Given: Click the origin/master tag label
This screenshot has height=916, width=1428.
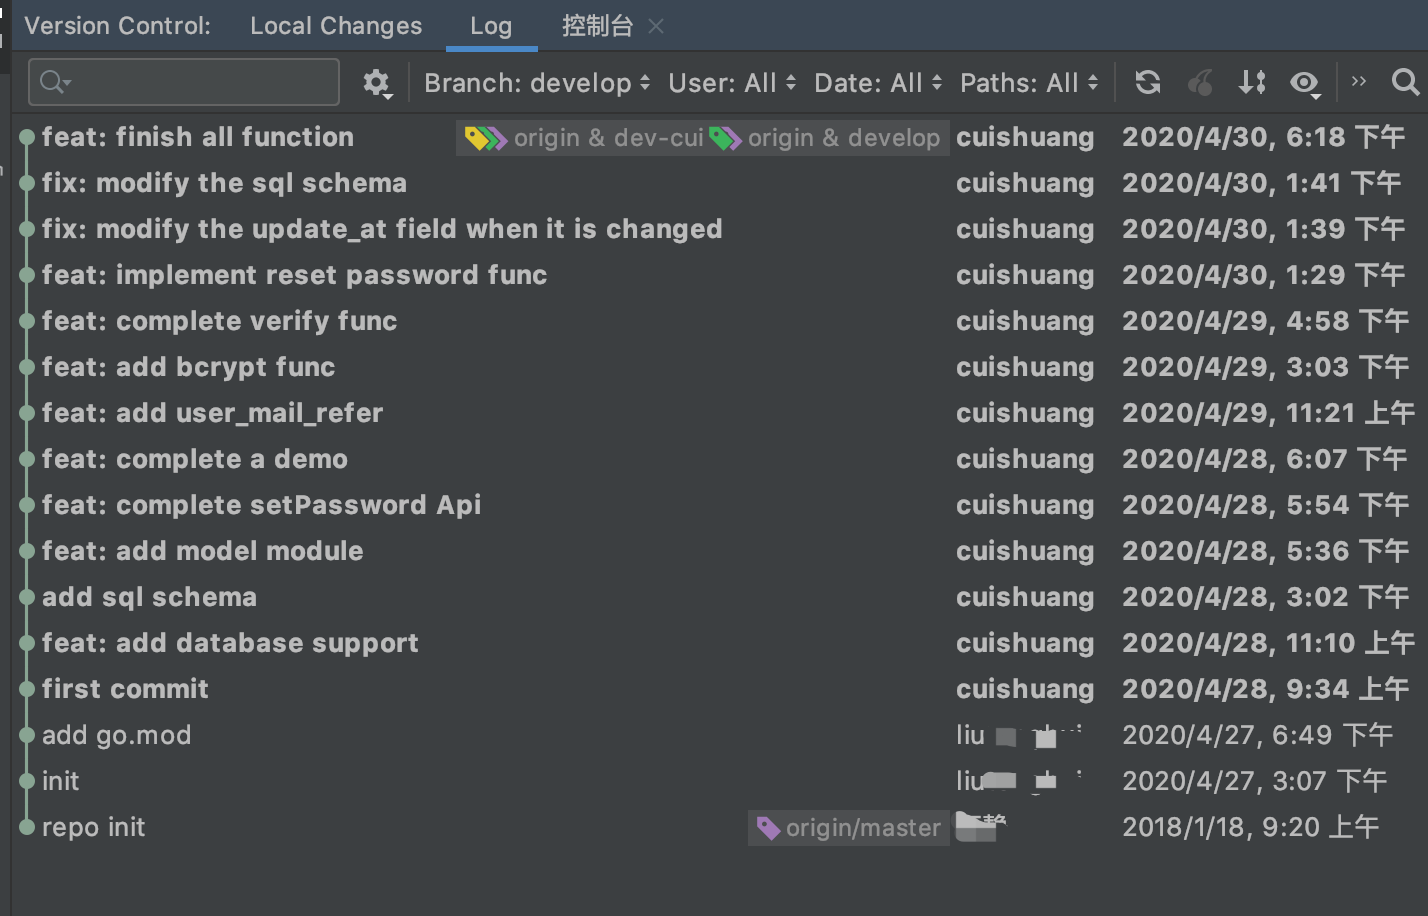Looking at the screenshot, I should (849, 828).
